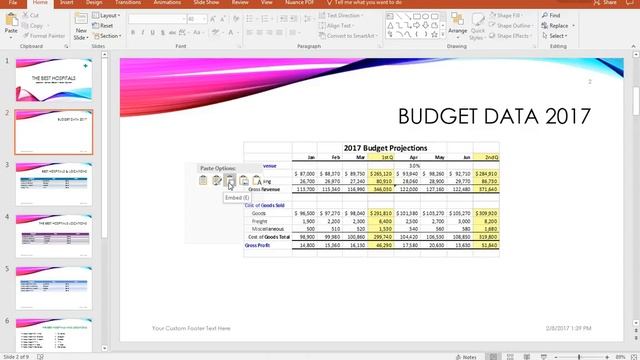Reset the slide layout

[x=103, y=25]
